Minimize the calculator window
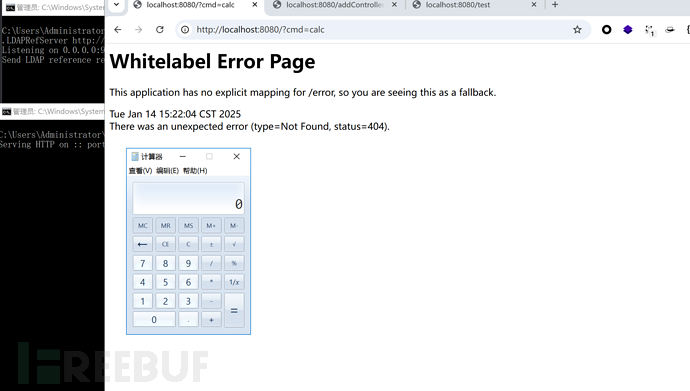 coord(183,157)
